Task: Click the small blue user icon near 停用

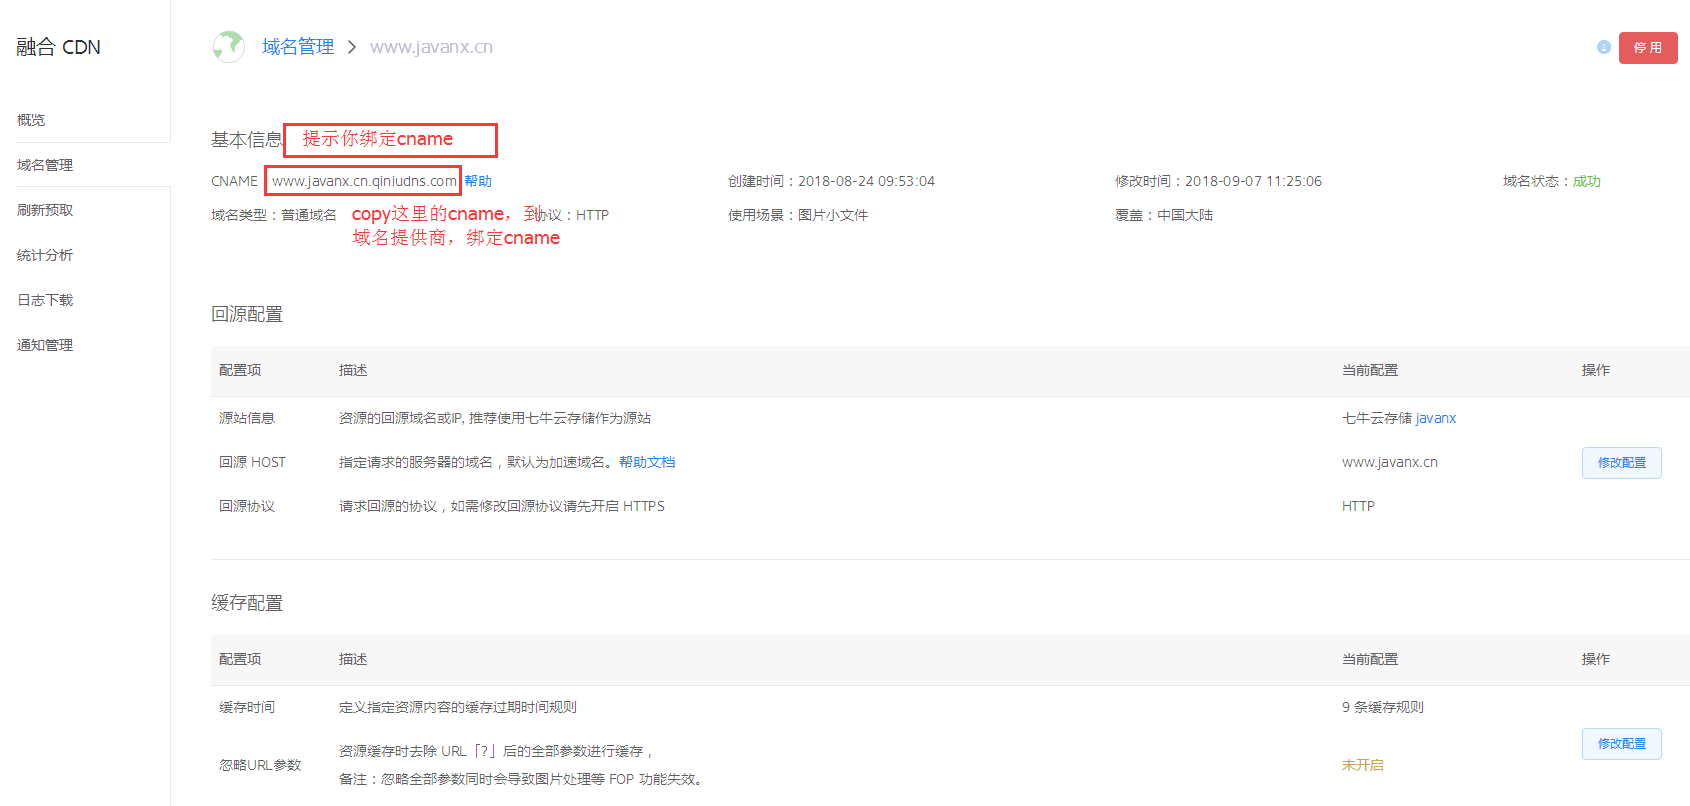Action: 1604,47
